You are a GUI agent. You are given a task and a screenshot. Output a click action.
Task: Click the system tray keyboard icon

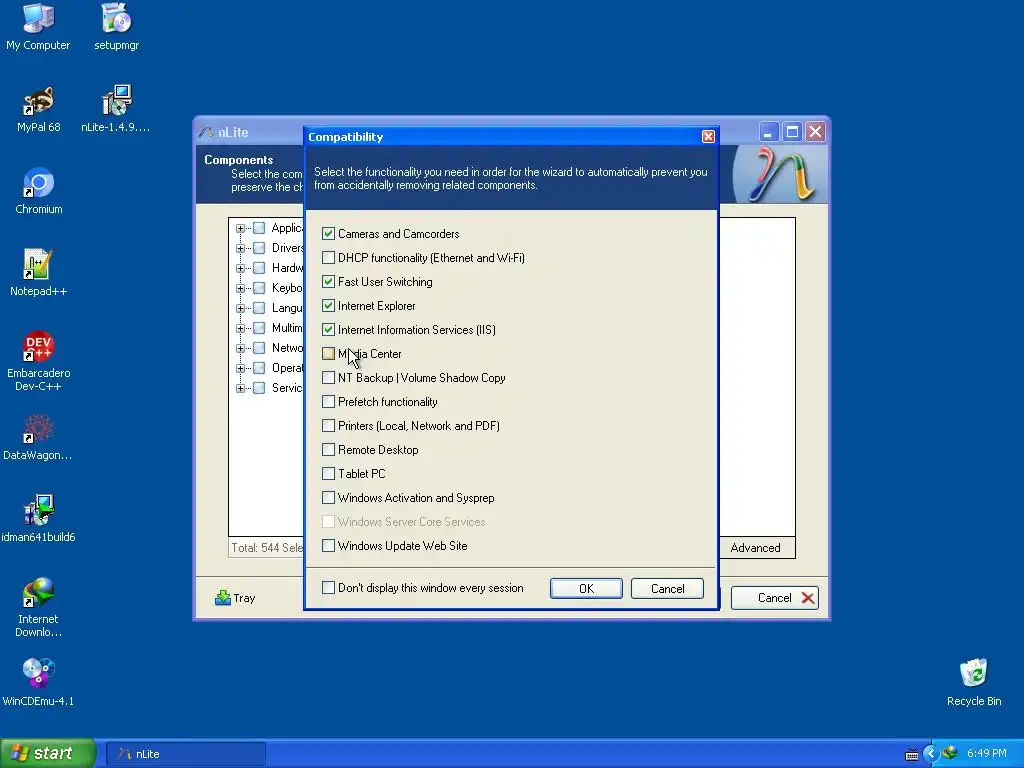[912, 754]
